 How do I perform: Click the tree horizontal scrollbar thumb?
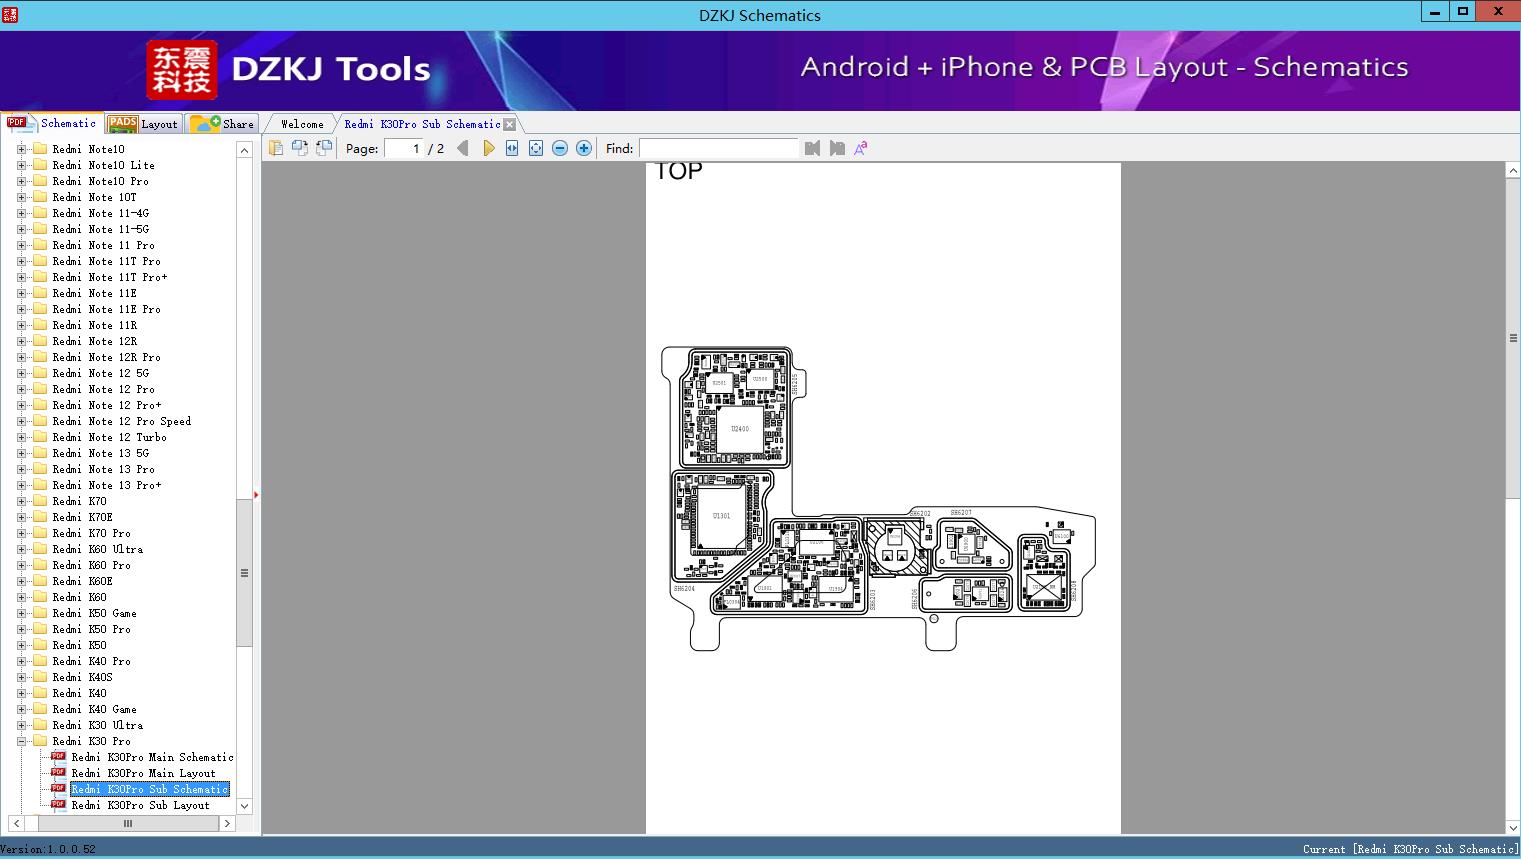click(127, 823)
